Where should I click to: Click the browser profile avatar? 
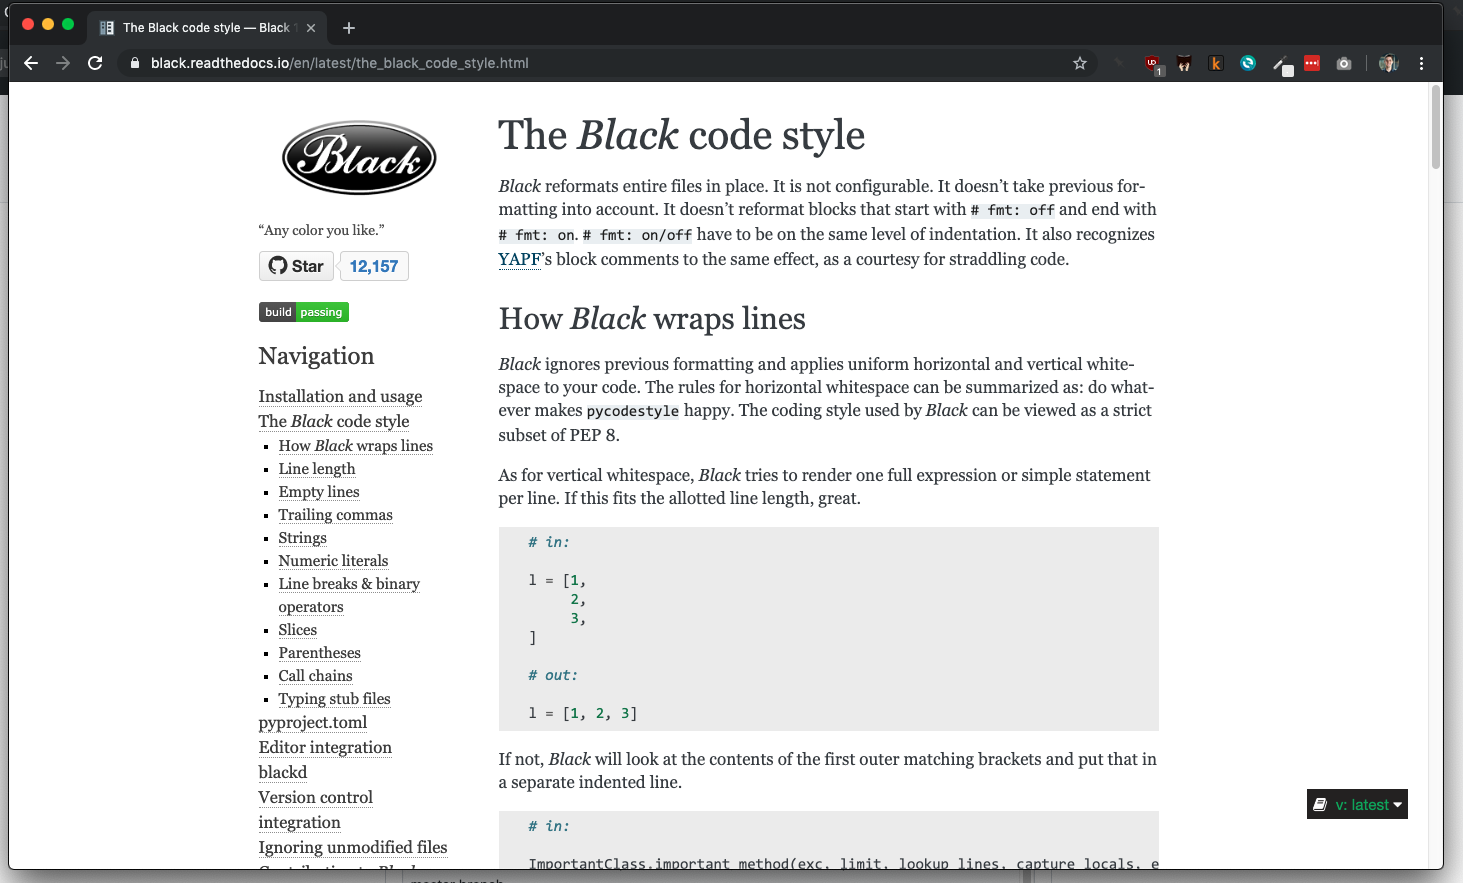coord(1389,62)
